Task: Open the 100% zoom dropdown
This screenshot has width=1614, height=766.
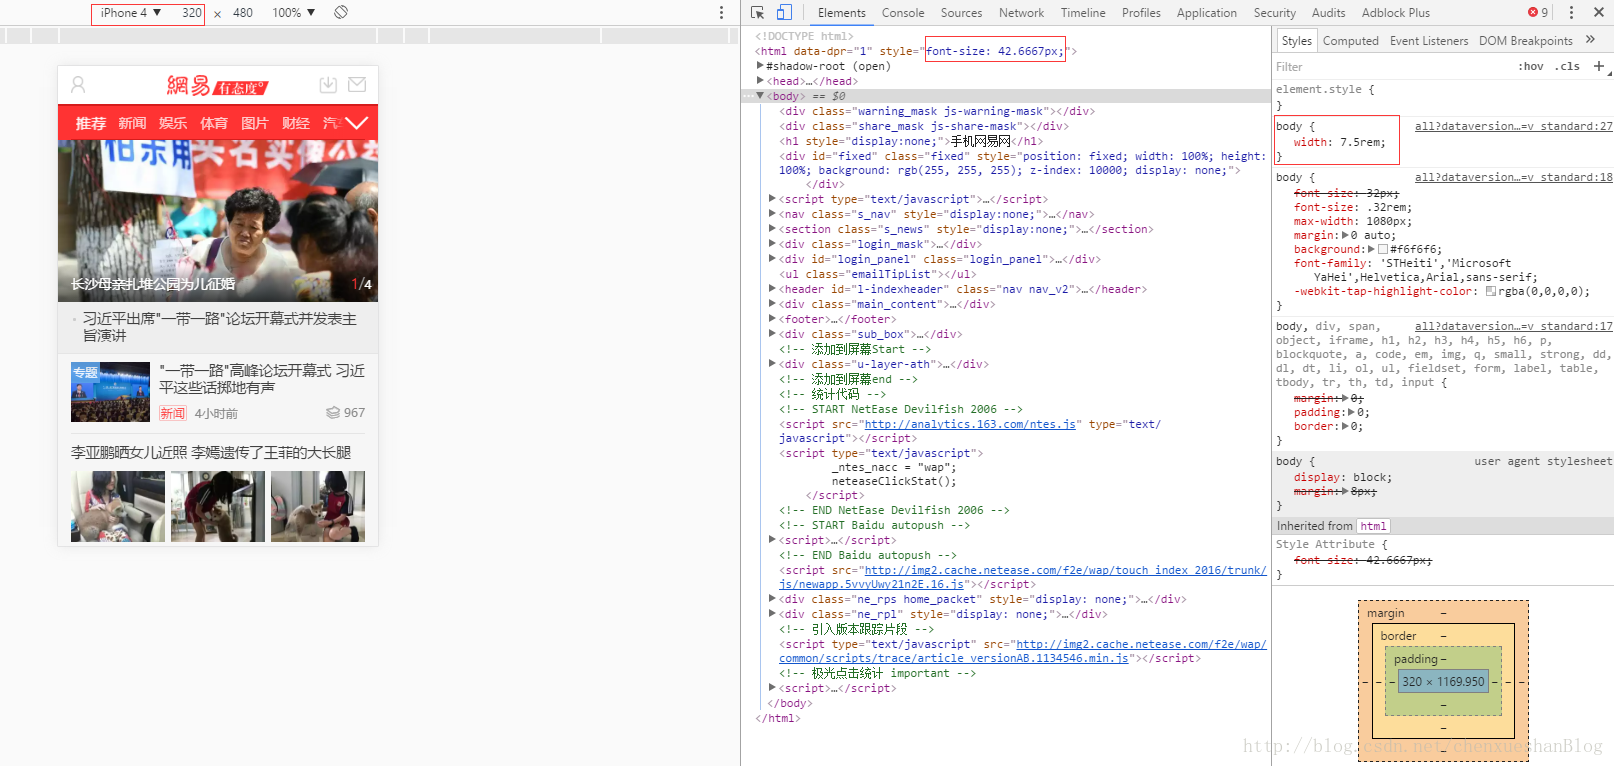Action: (294, 13)
